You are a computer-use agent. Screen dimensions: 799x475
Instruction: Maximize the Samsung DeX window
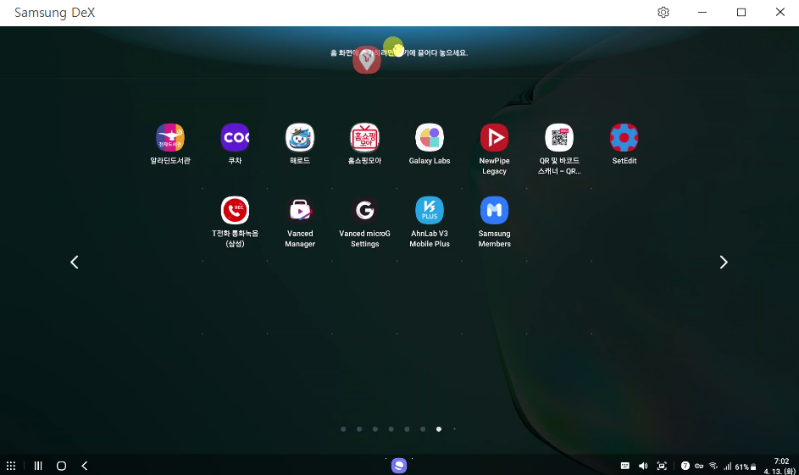tap(741, 12)
